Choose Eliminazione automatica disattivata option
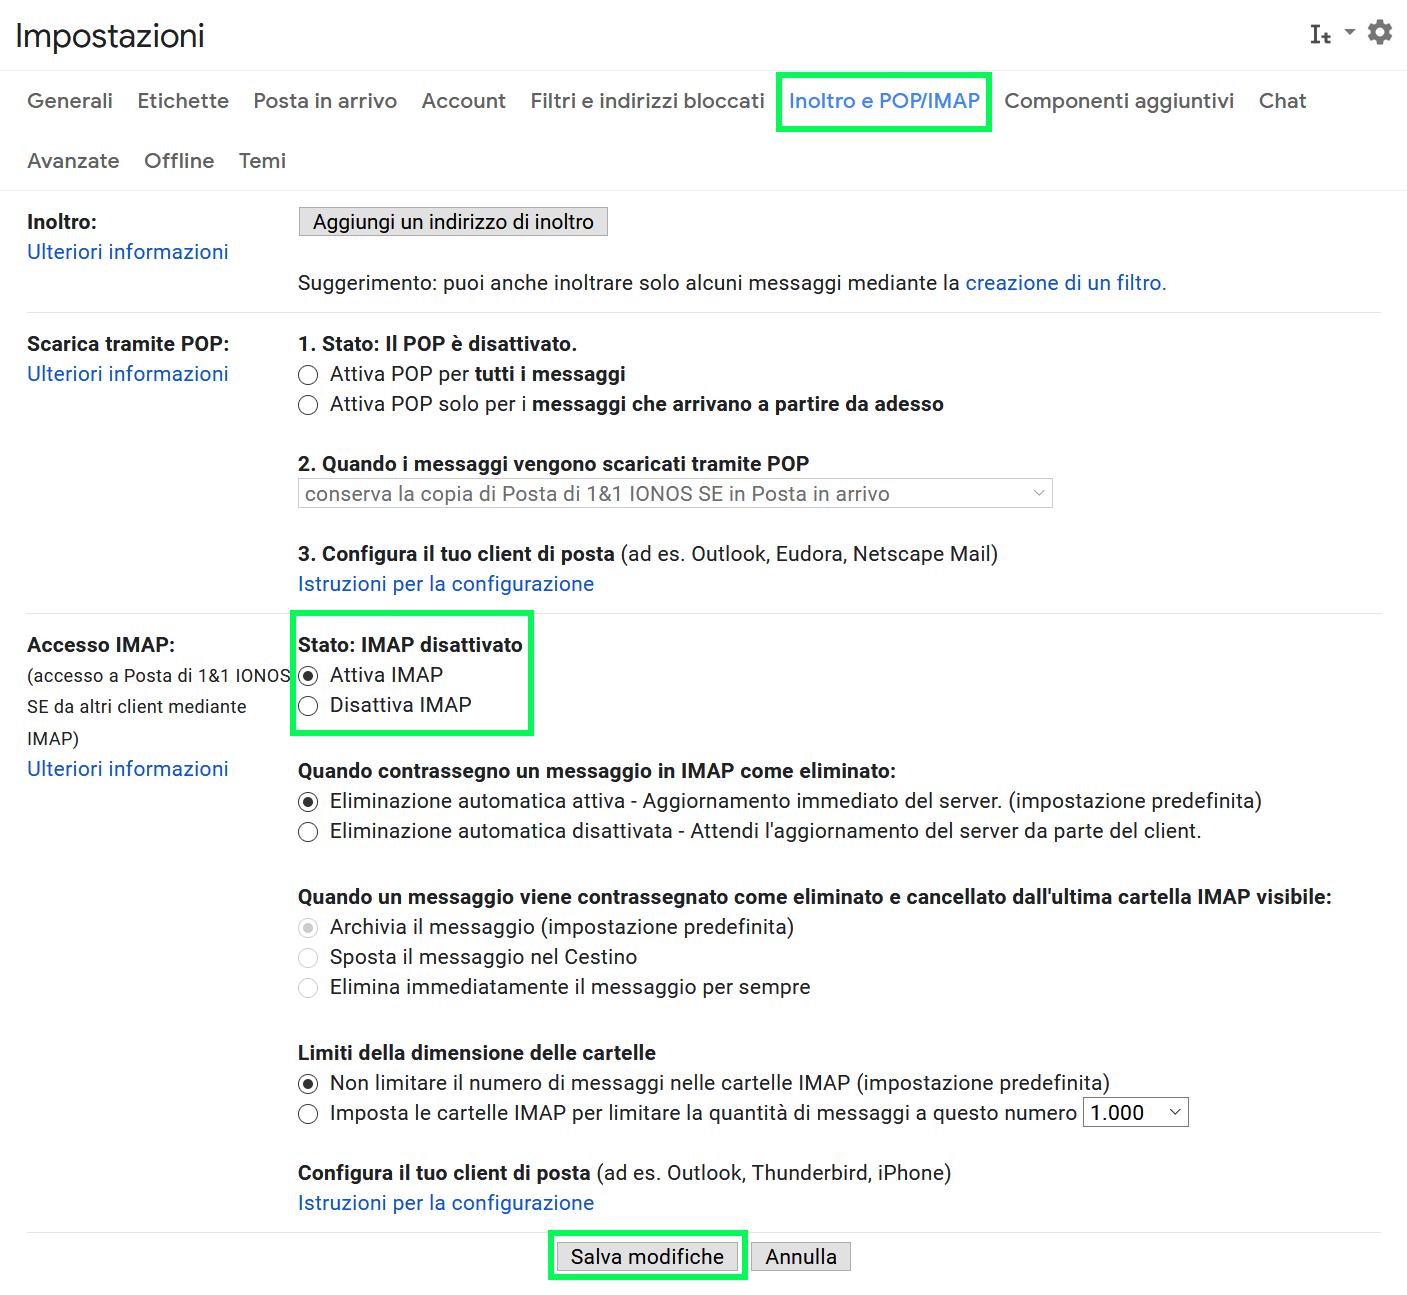 tap(308, 832)
